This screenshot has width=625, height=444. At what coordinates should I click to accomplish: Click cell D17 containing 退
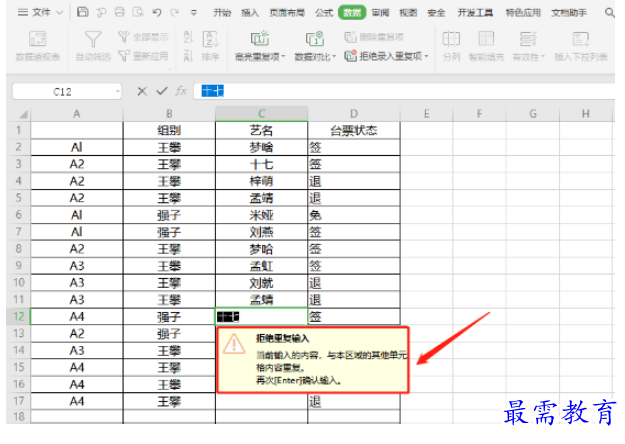click(354, 401)
